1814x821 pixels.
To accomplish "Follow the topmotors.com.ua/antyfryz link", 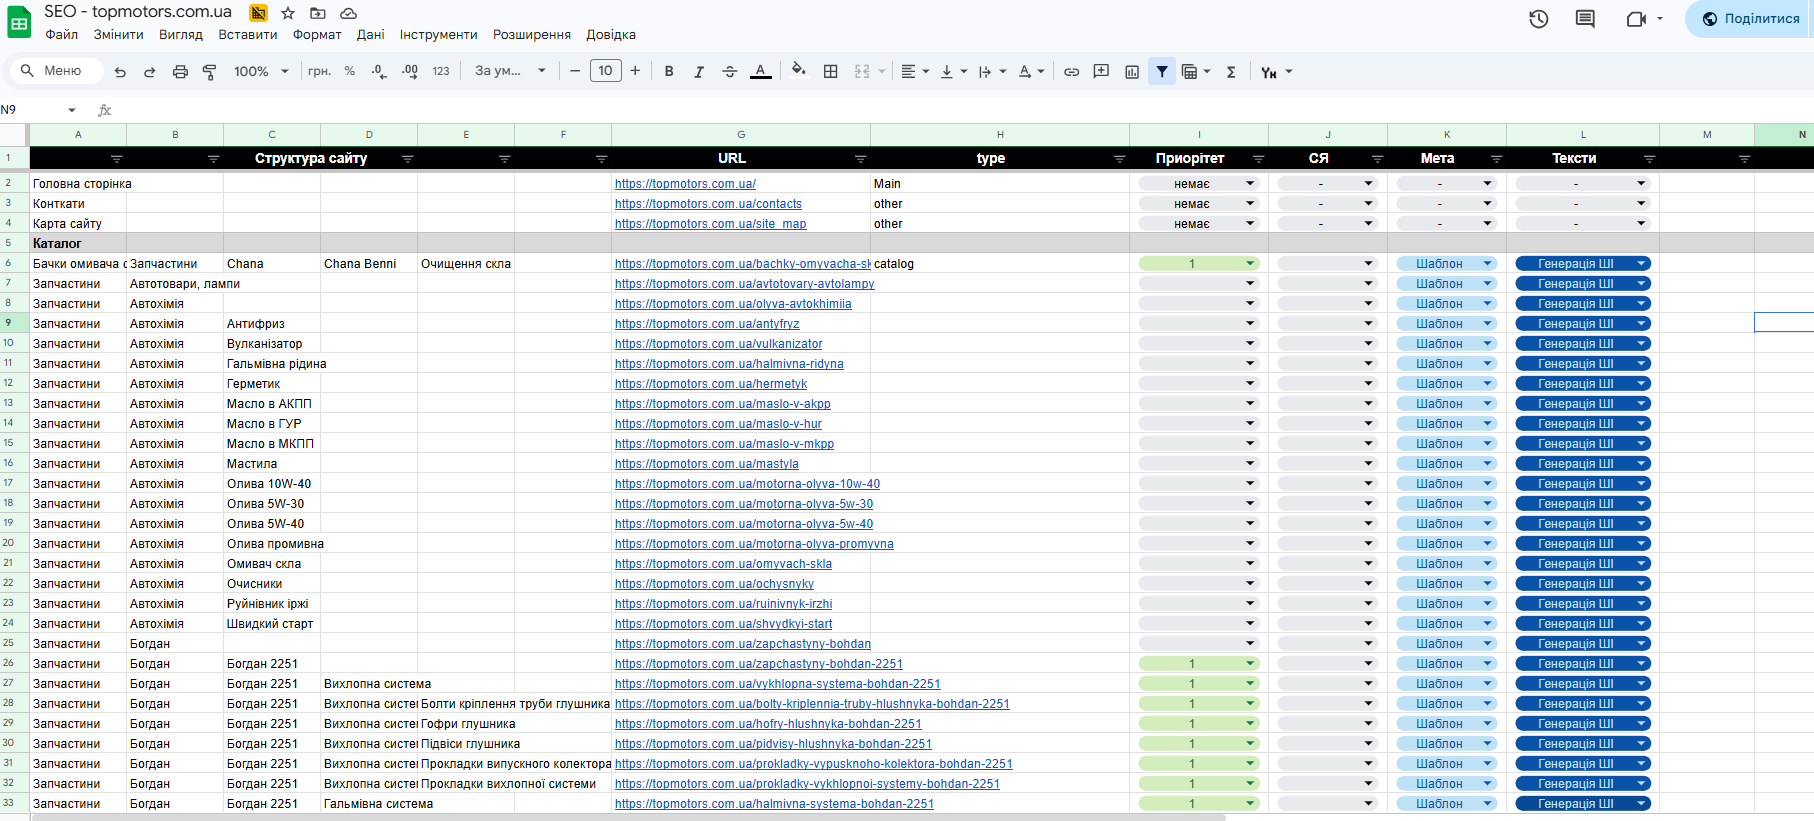I will coord(707,324).
